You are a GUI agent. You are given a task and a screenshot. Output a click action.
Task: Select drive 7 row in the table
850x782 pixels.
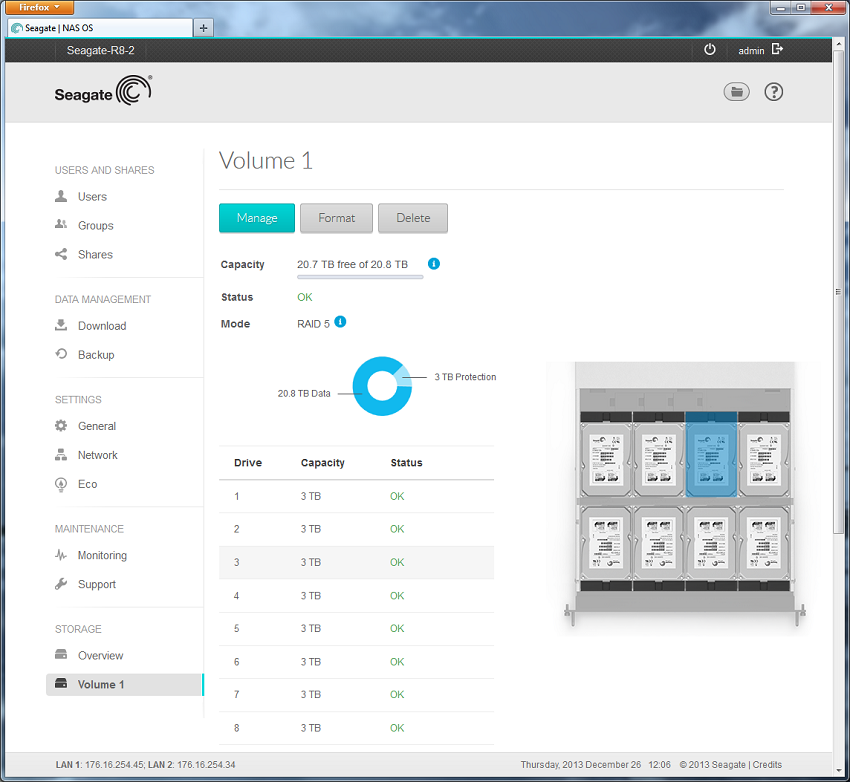click(356, 695)
